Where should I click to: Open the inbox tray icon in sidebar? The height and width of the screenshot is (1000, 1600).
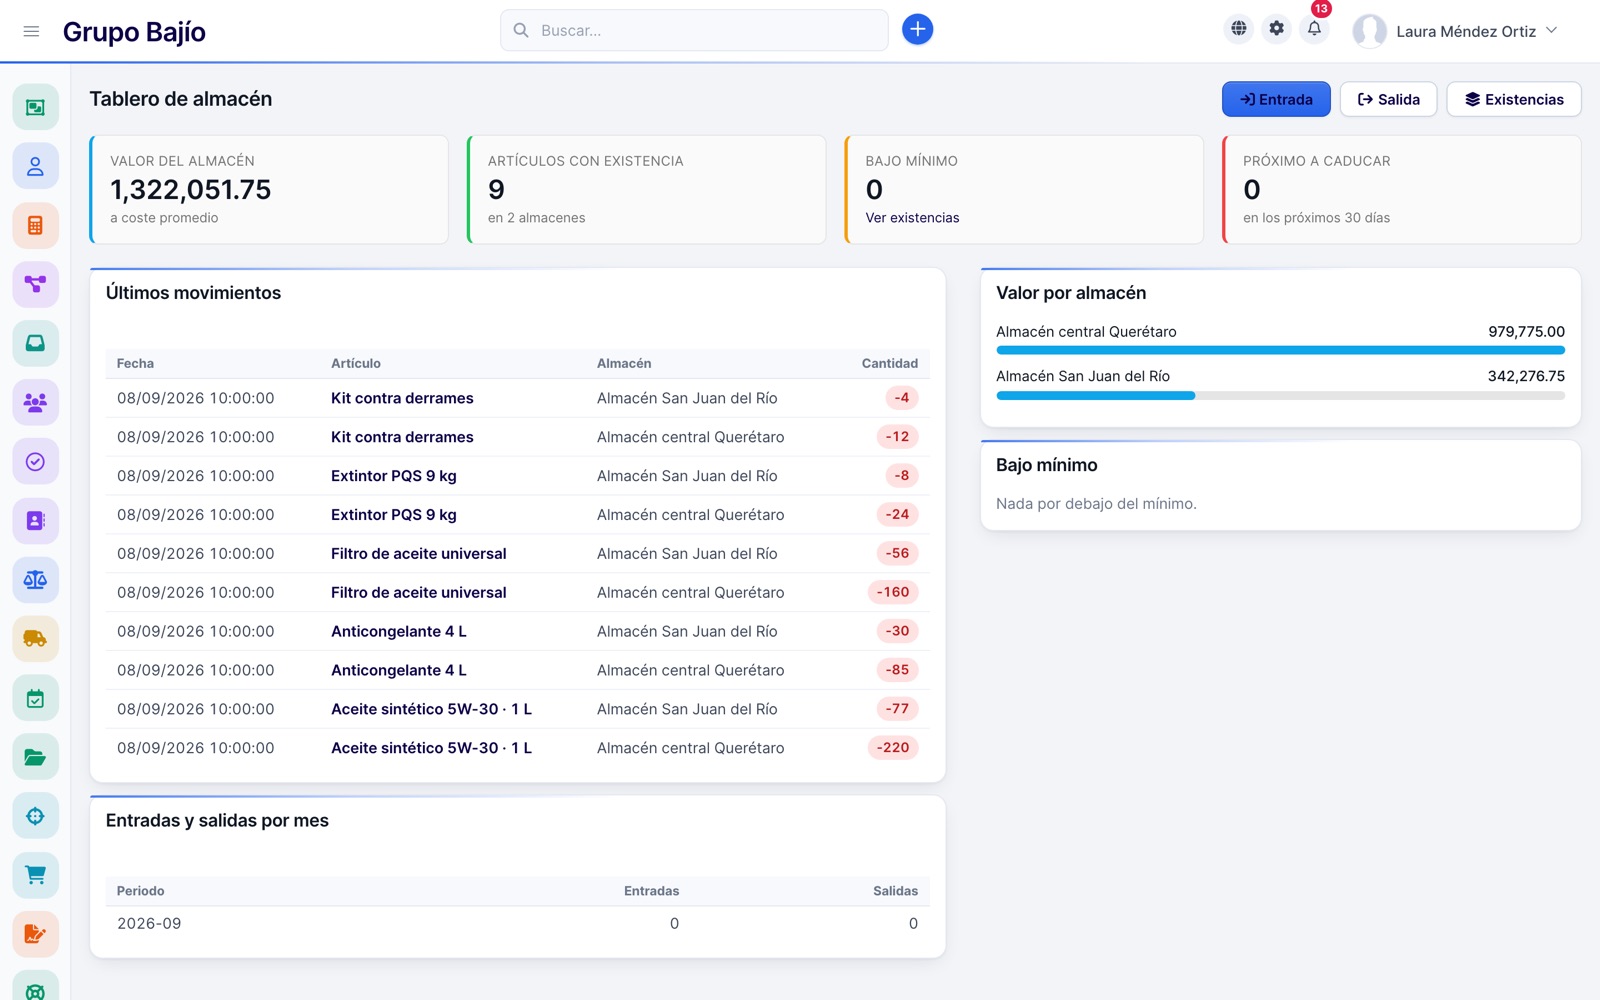35,343
